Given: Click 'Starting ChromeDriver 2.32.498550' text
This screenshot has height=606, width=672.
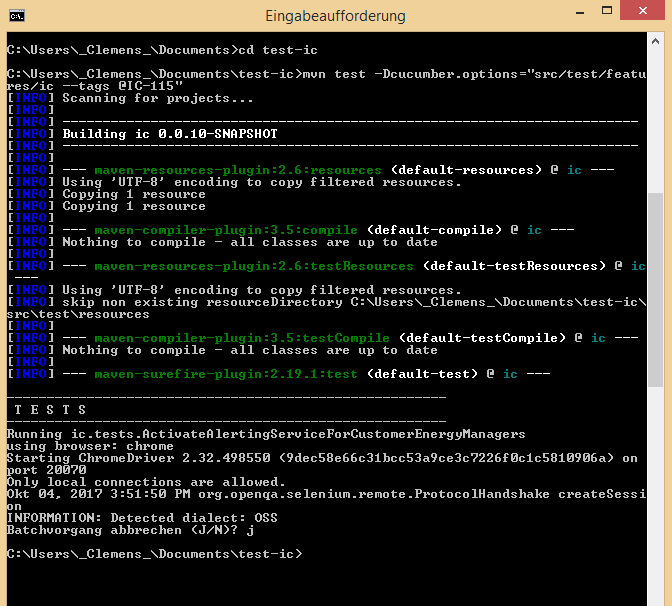Looking at the screenshot, I should point(138,458).
